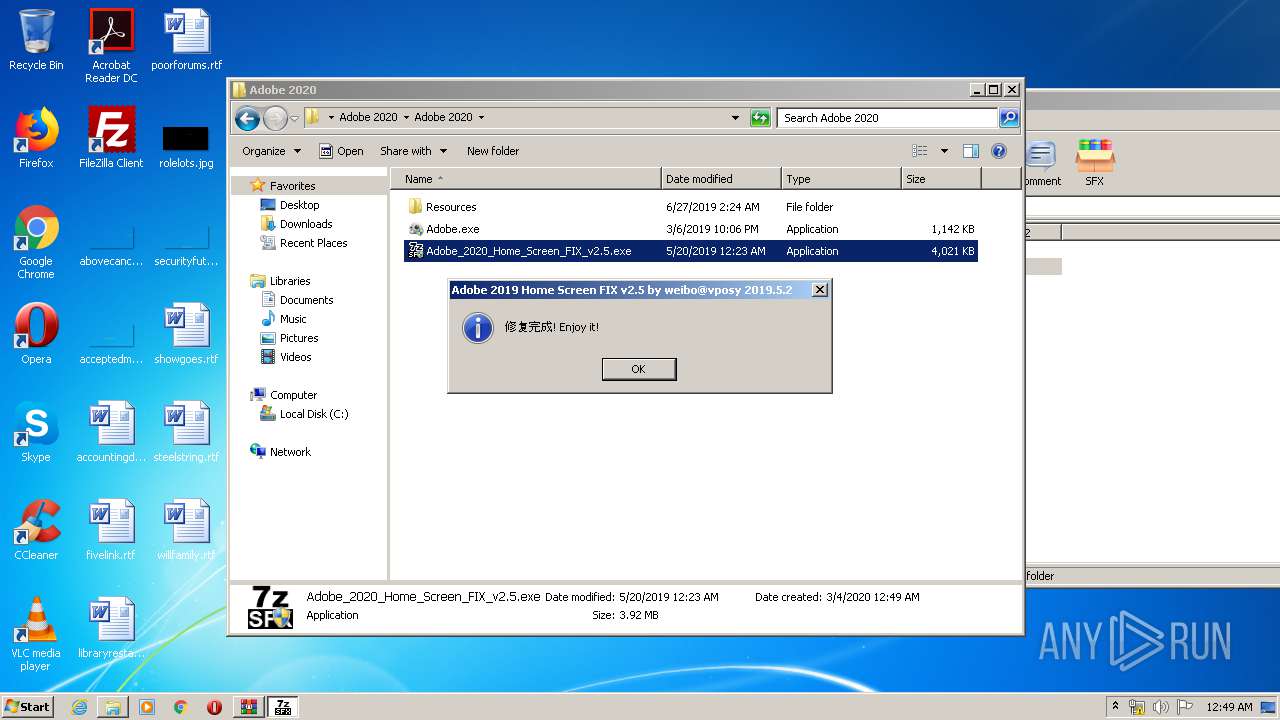
Task: Click the refresh button by address bar
Action: pyautogui.click(x=760, y=118)
